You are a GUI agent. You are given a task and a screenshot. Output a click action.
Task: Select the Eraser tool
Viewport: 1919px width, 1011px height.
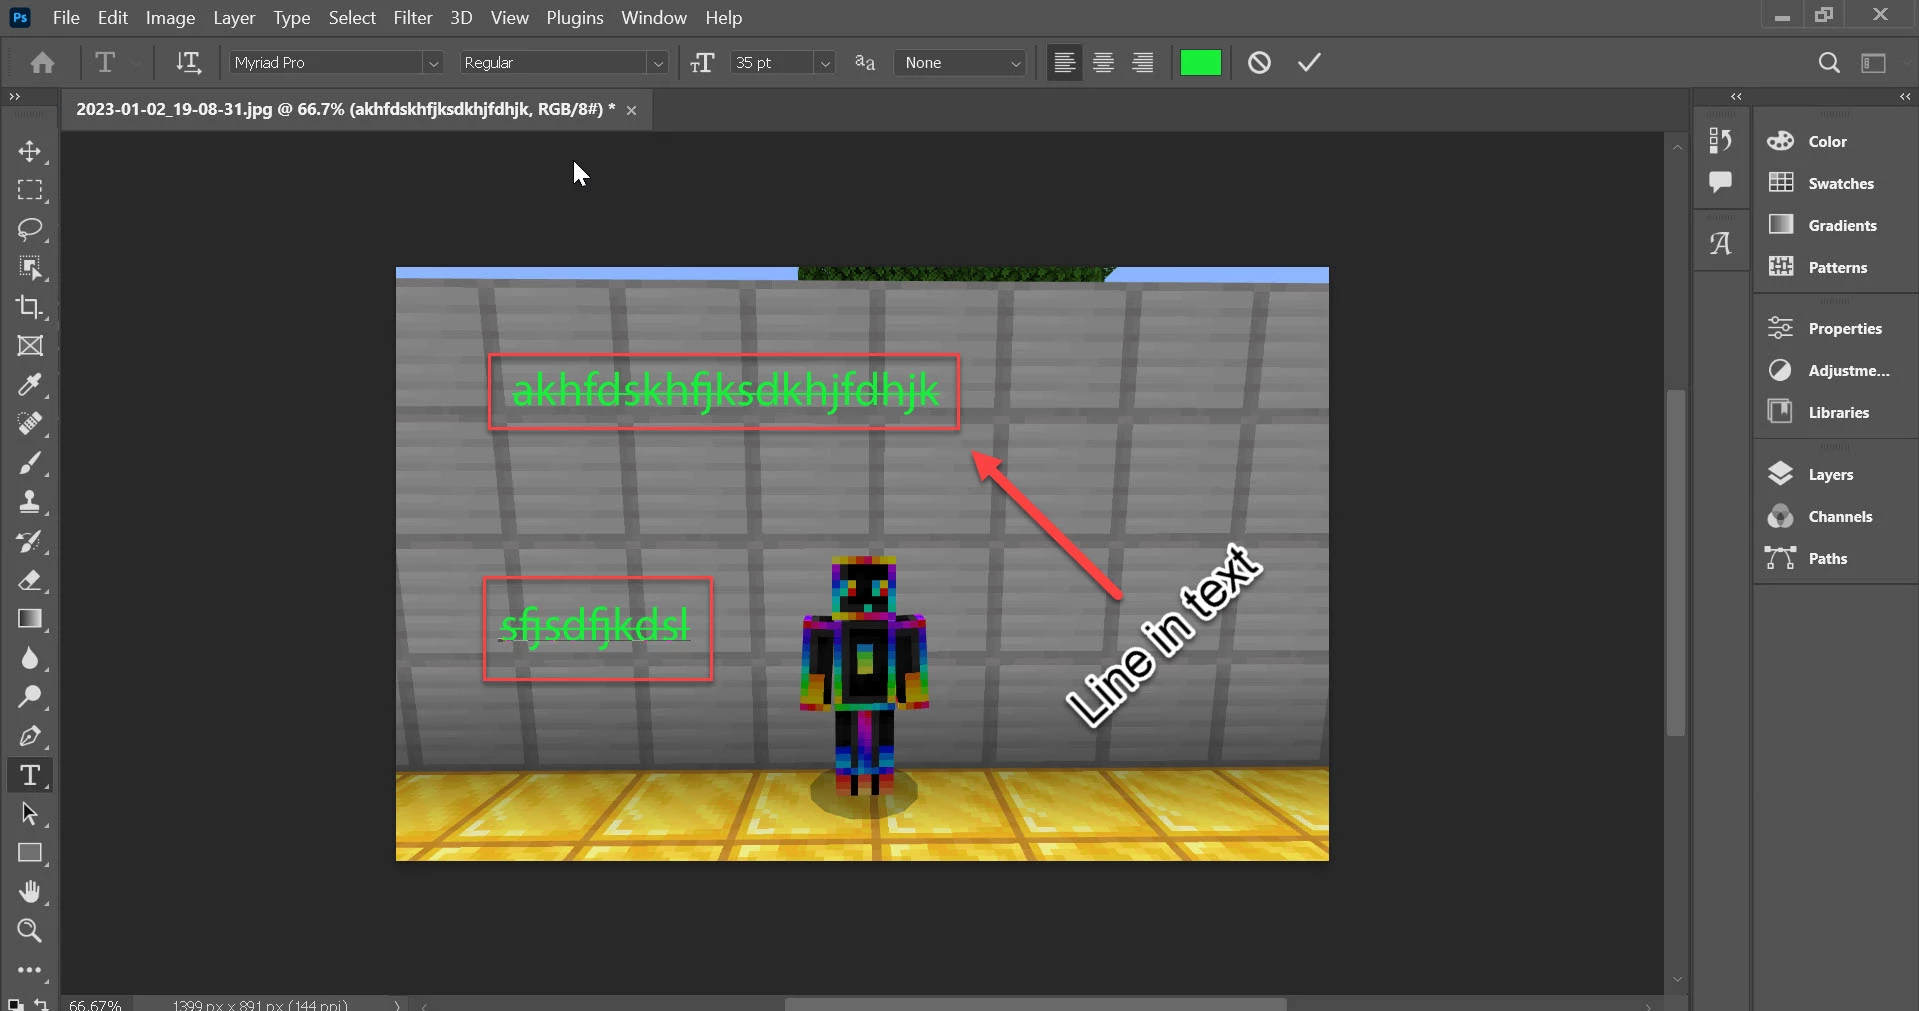click(x=30, y=580)
